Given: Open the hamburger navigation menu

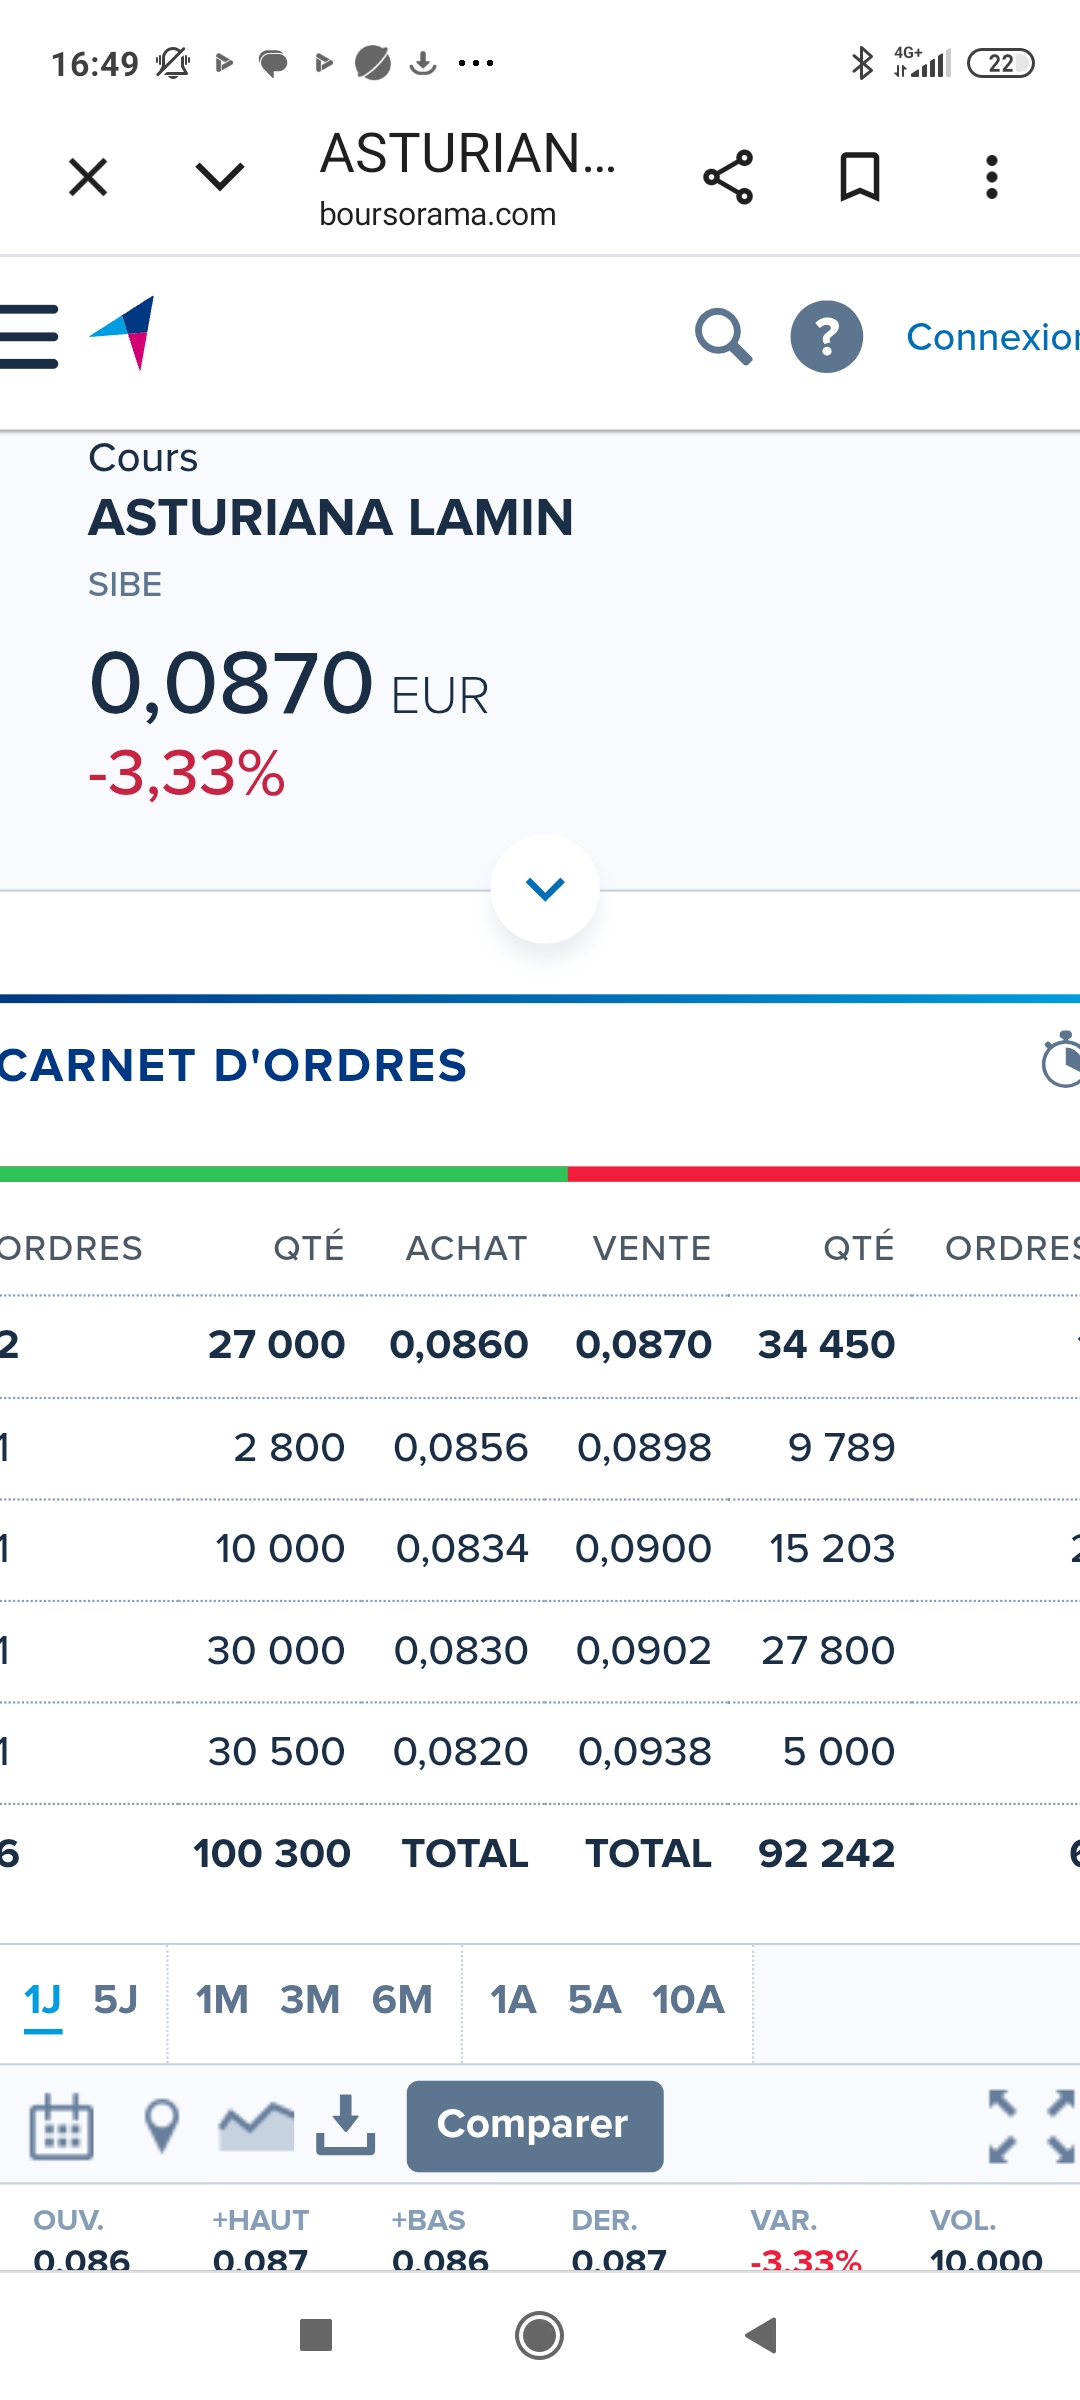Looking at the screenshot, I should click(28, 337).
